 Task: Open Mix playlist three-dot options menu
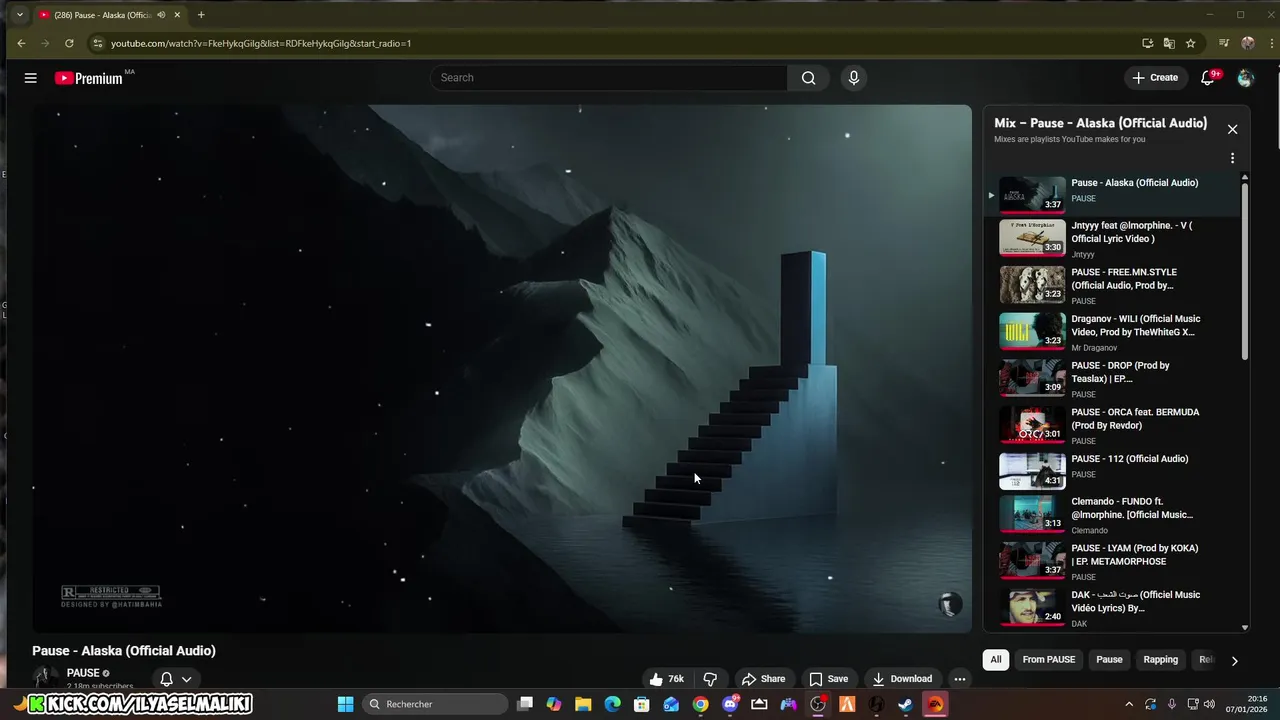pyautogui.click(x=1232, y=158)
